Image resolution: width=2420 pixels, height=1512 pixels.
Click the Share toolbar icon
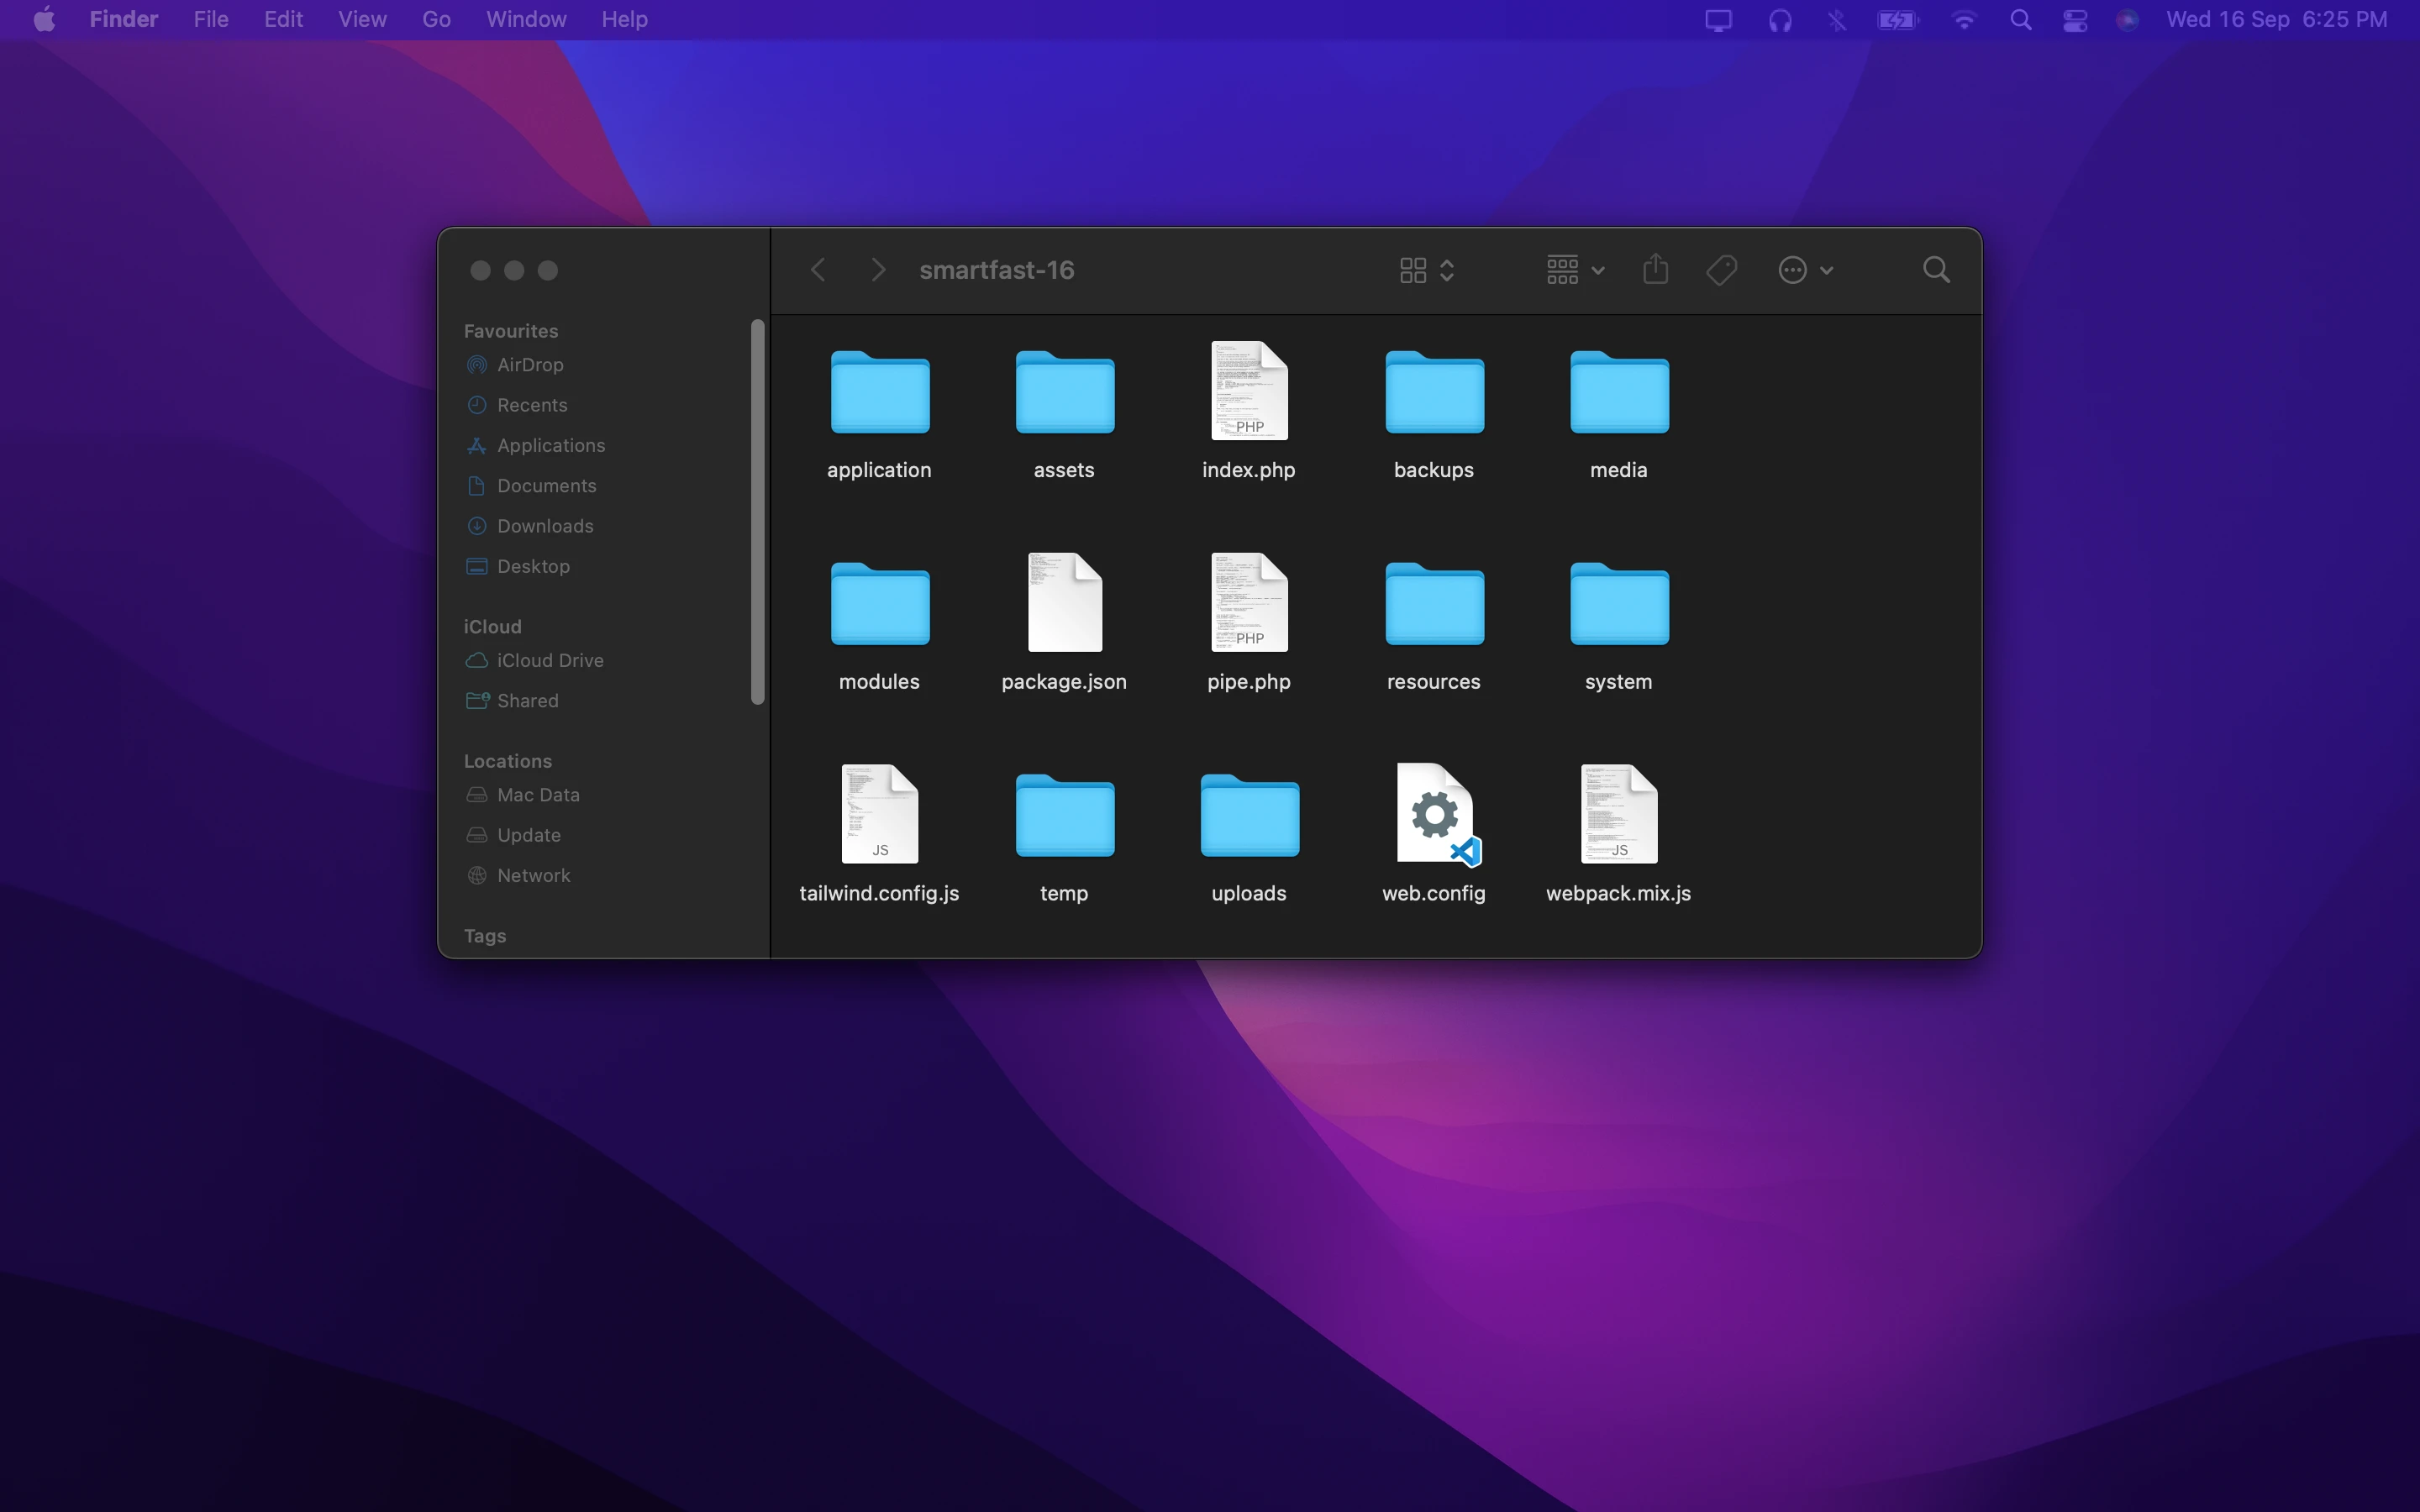pos(1656,269)
